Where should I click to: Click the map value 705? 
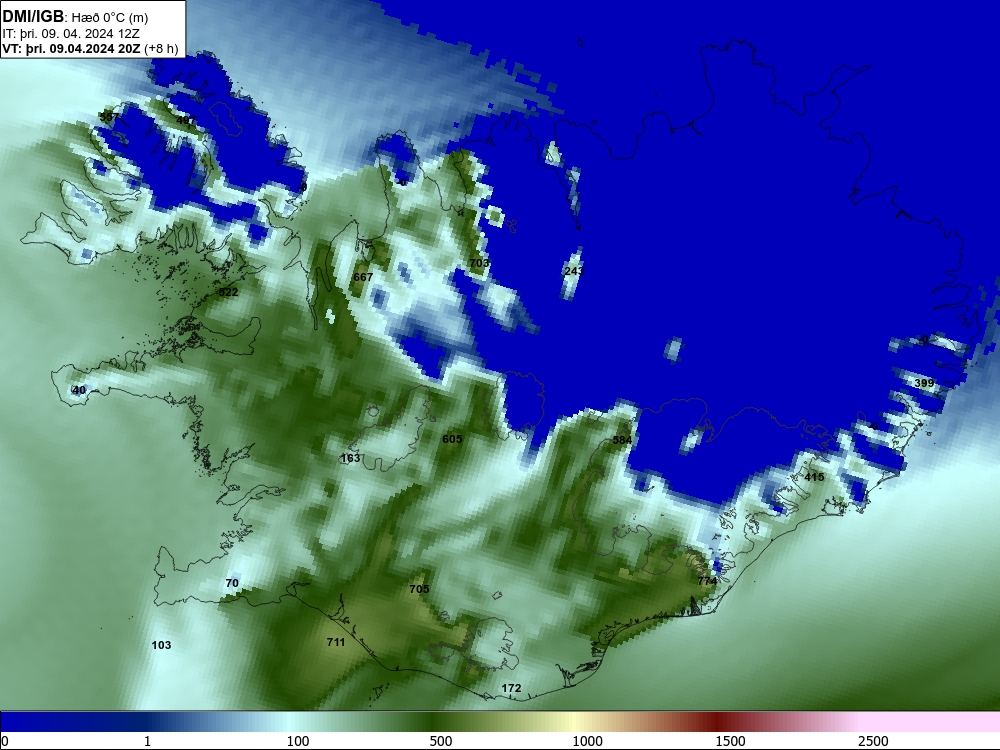(419, 589)
